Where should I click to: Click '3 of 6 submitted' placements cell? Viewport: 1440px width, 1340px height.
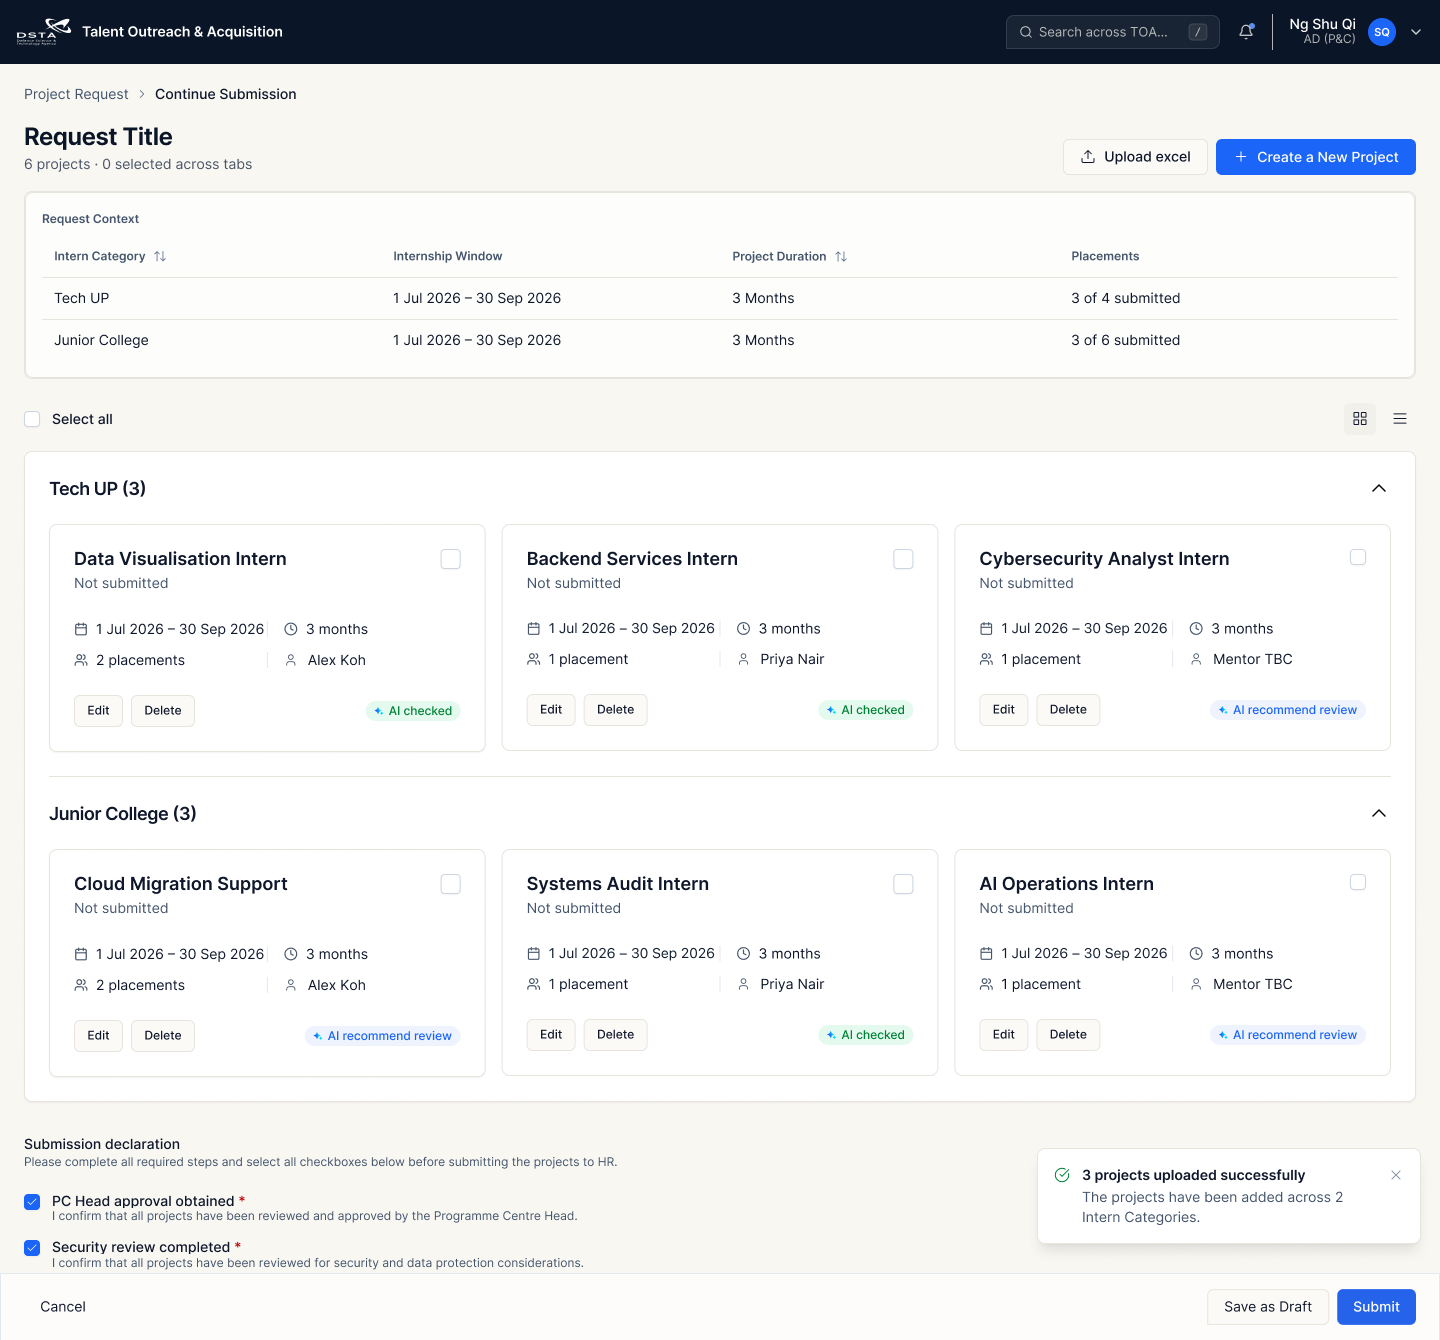click(x=1125, y=340)
